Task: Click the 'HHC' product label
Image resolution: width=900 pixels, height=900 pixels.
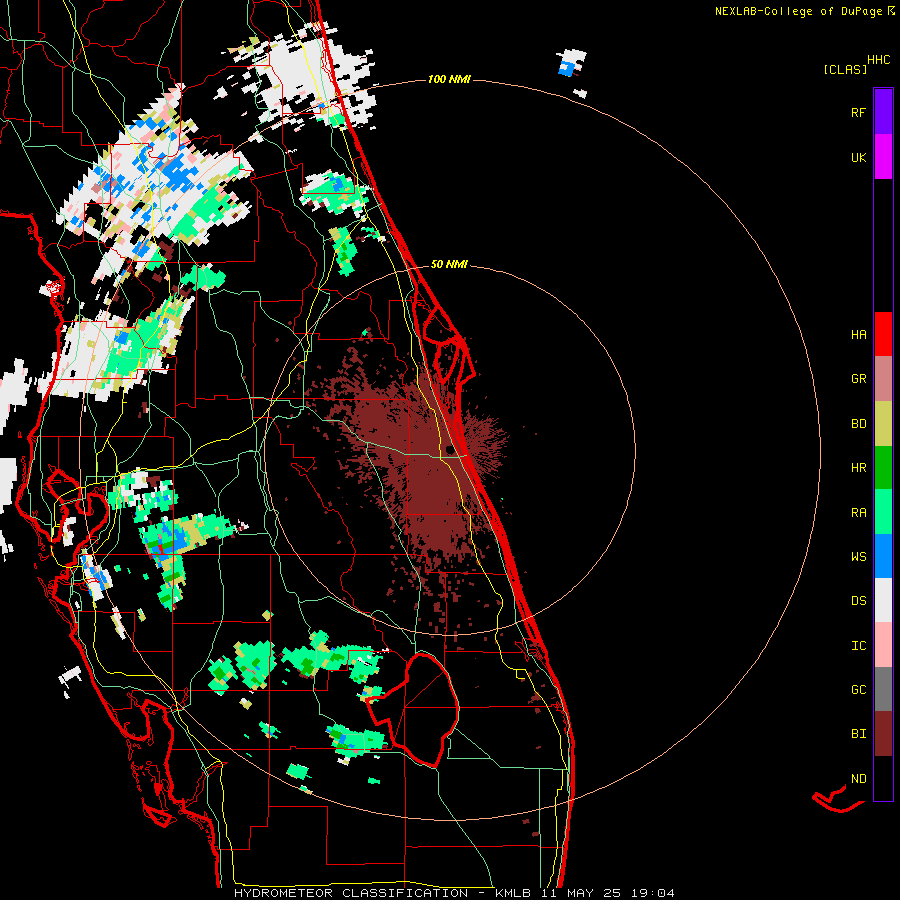Action: click(879, 60)
